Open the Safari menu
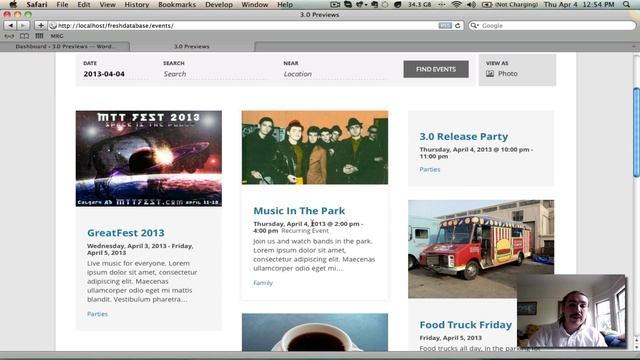 pyautogui.click(x=37, y=4)
